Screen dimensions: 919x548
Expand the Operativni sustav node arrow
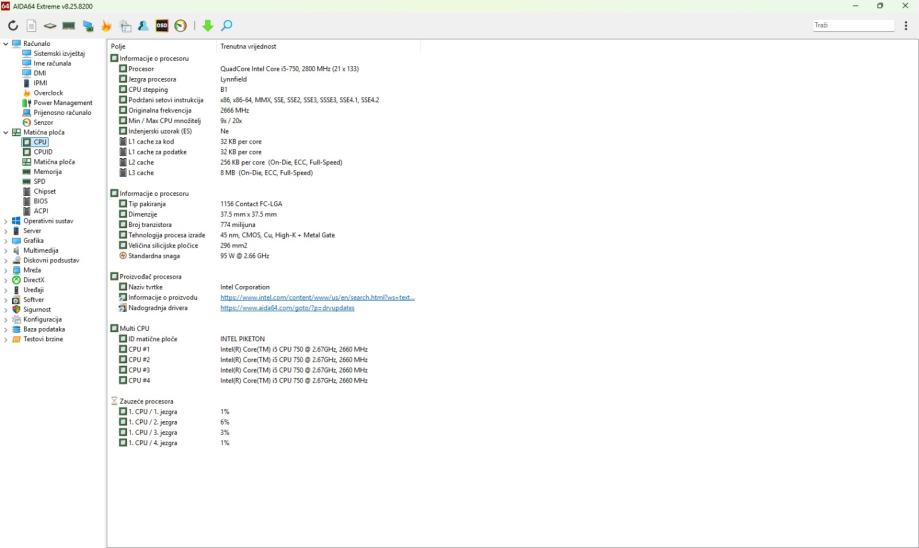tap(6, 221)
